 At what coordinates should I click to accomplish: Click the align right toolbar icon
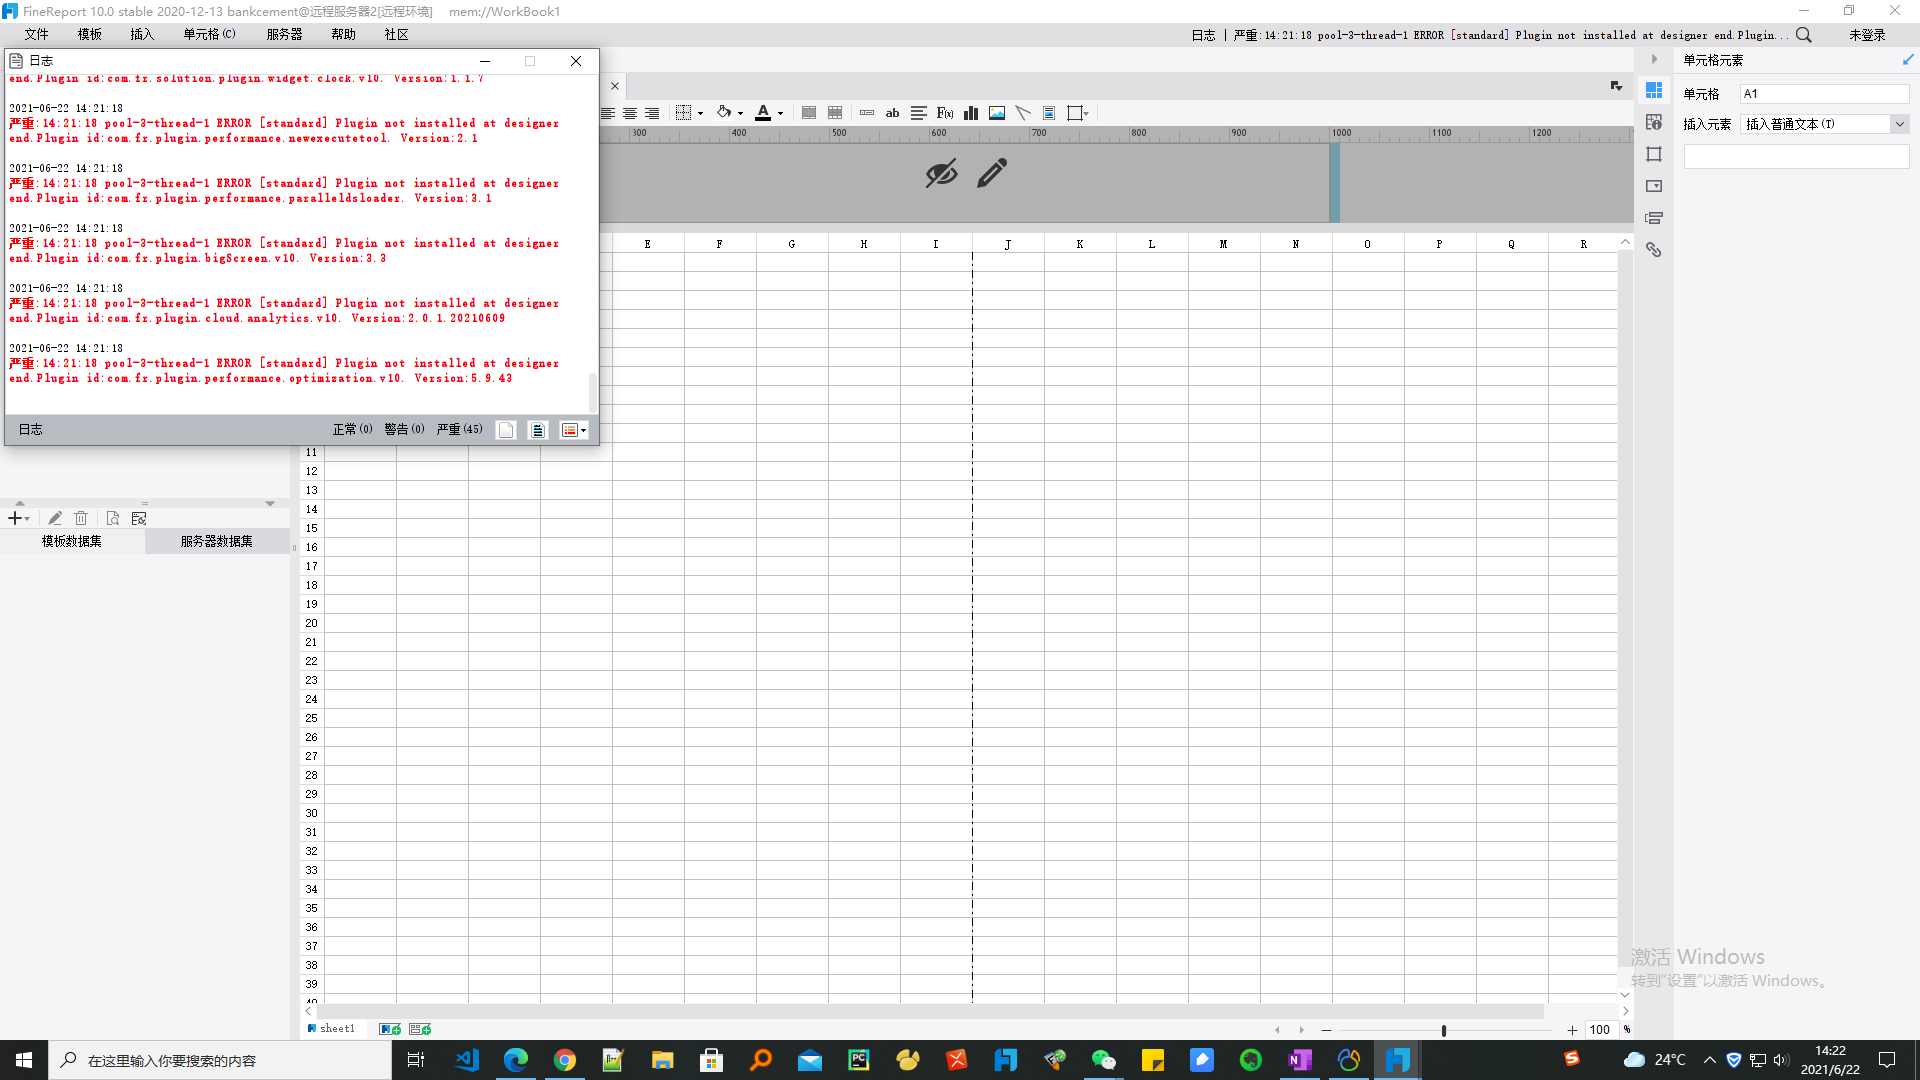pos(652,113)
